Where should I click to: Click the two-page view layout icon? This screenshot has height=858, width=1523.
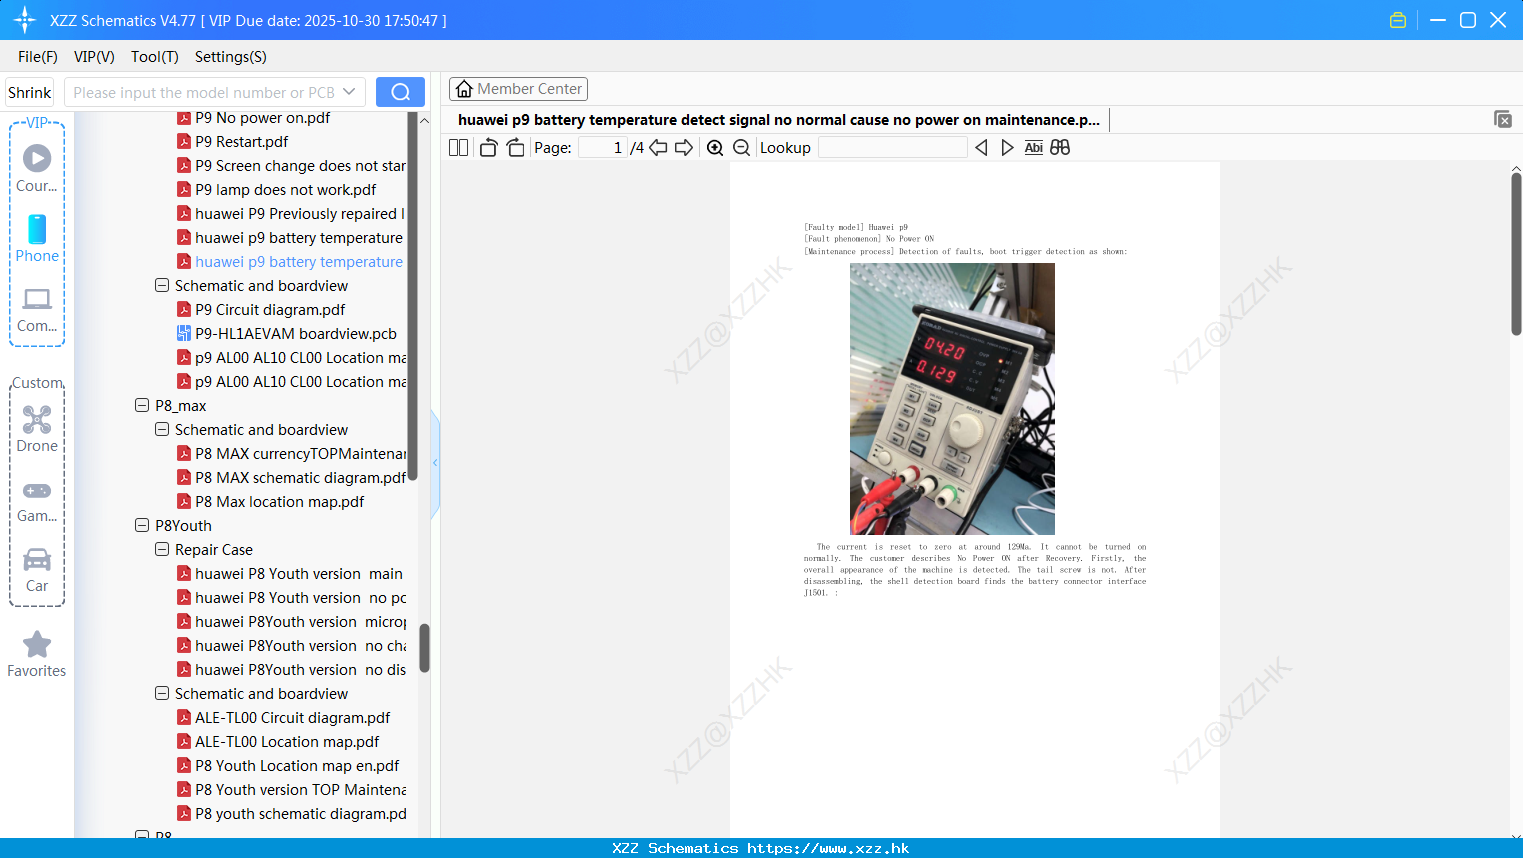pos(458,147)
